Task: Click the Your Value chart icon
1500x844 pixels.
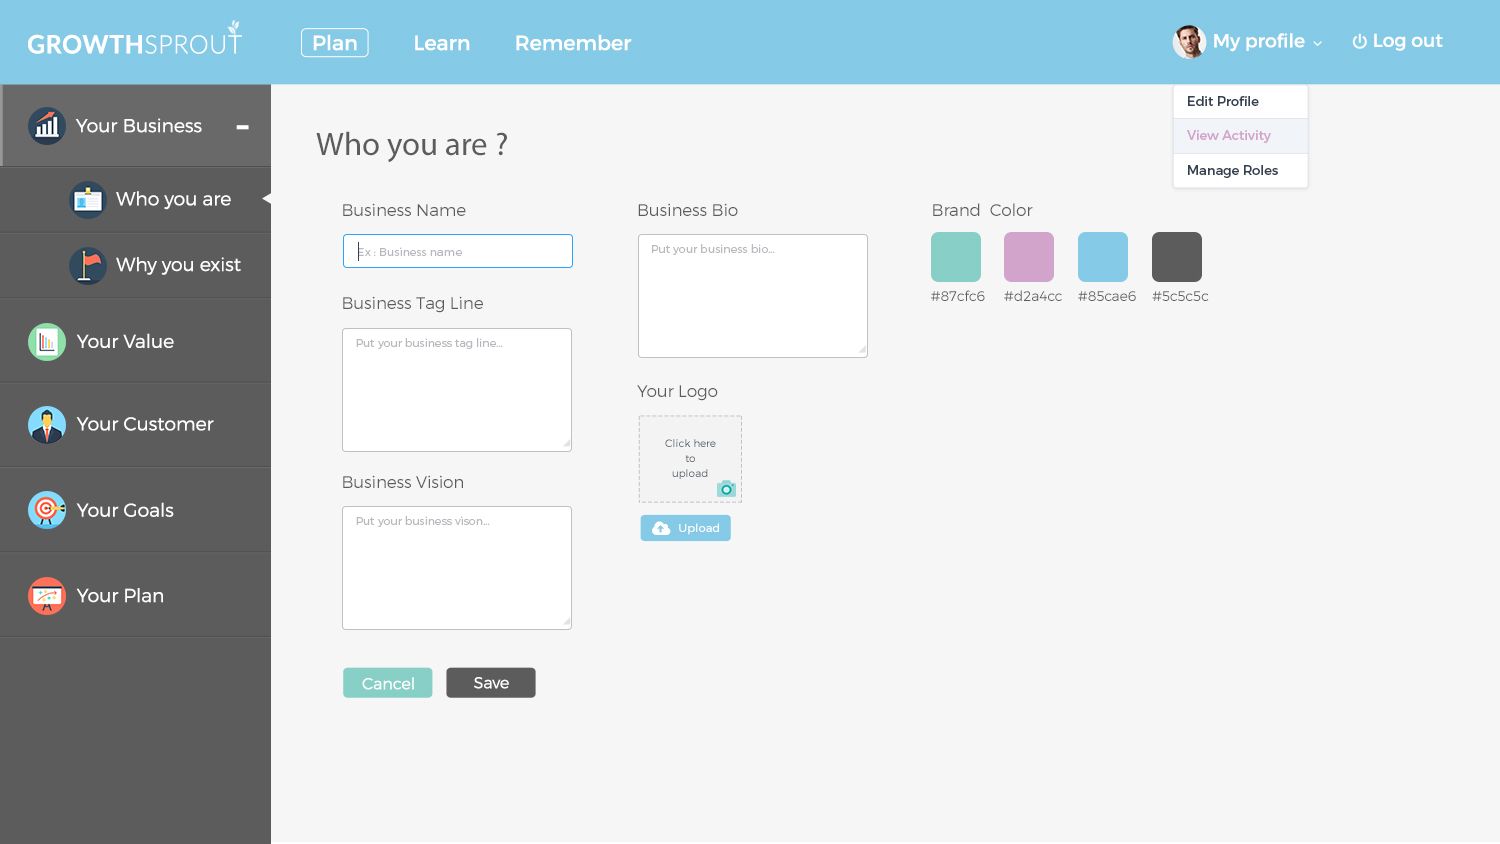Action: [47, 342]
